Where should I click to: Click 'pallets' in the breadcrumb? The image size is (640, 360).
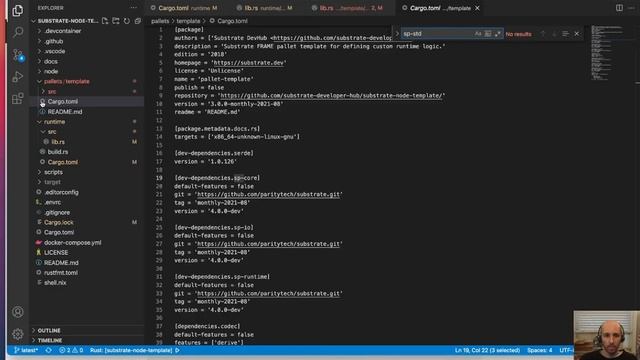click(160, 21)
